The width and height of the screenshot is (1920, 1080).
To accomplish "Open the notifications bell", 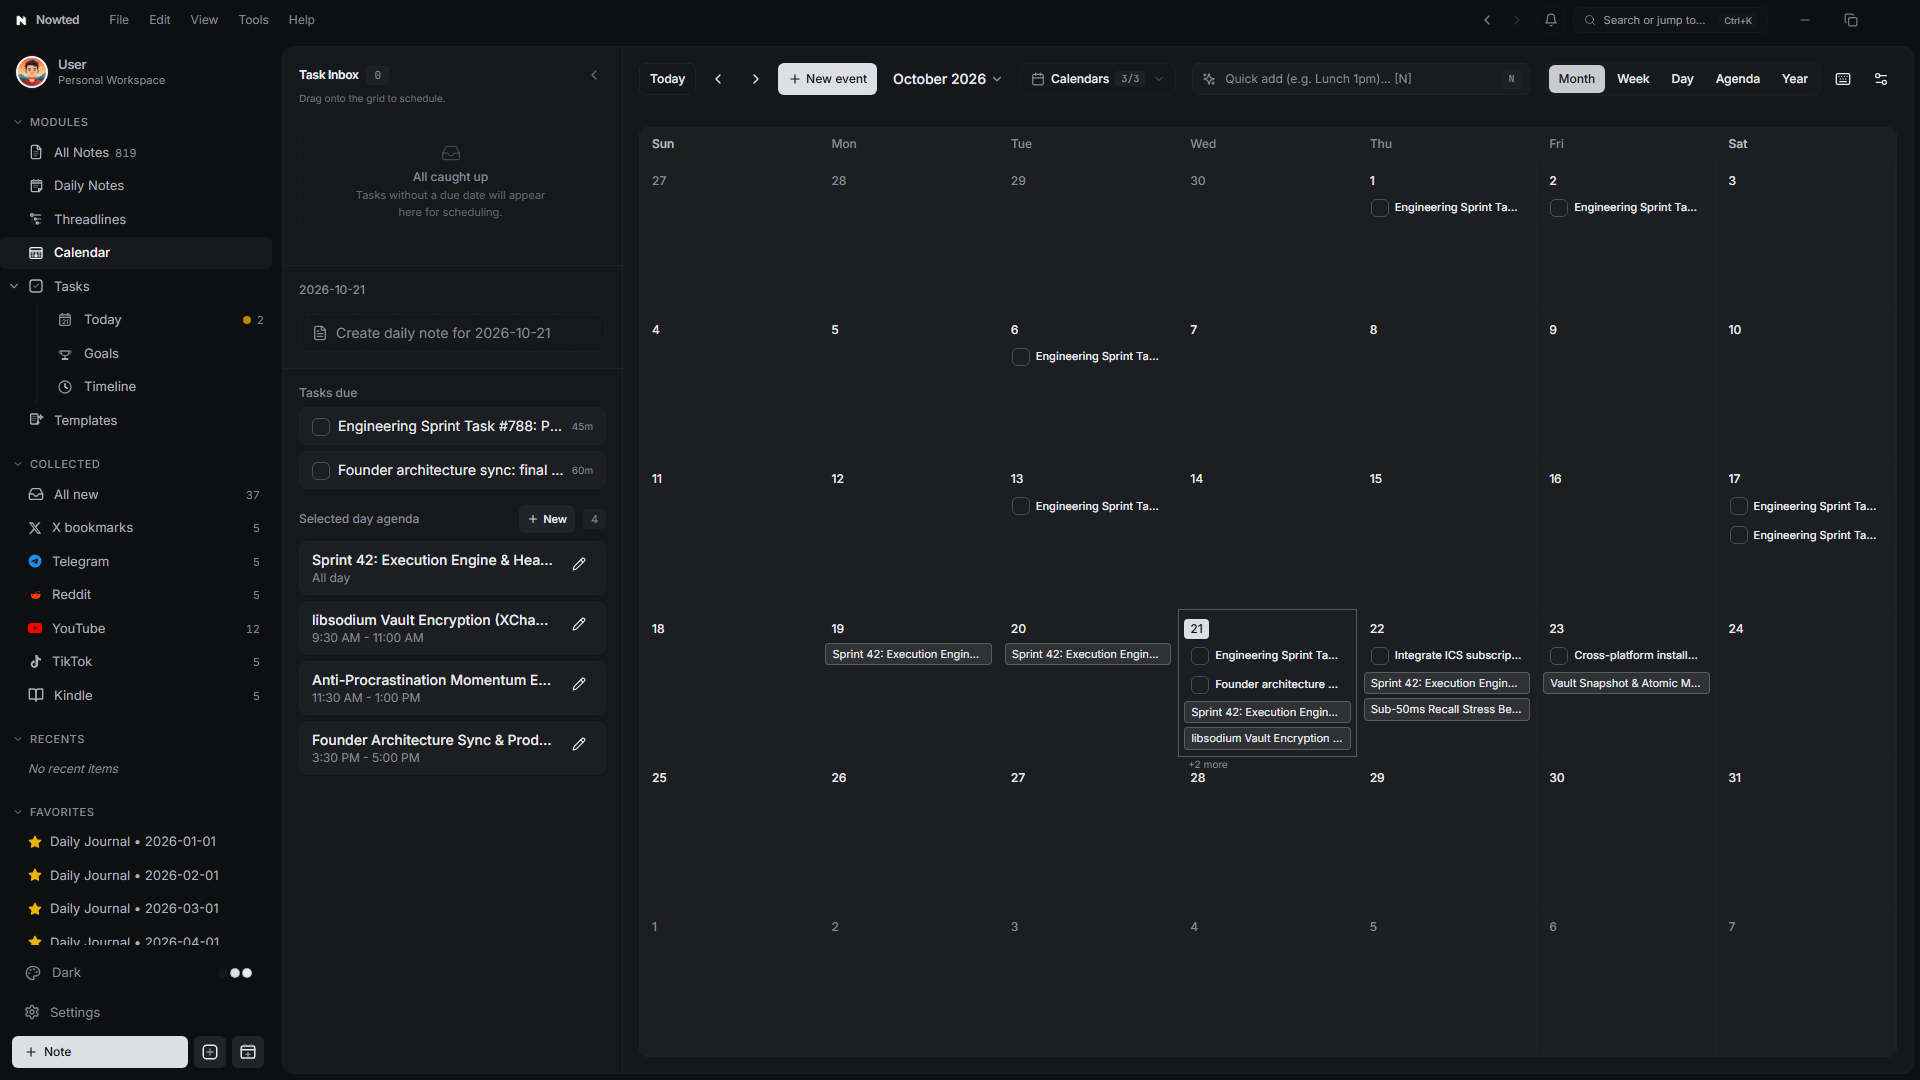I will 1551,20.
